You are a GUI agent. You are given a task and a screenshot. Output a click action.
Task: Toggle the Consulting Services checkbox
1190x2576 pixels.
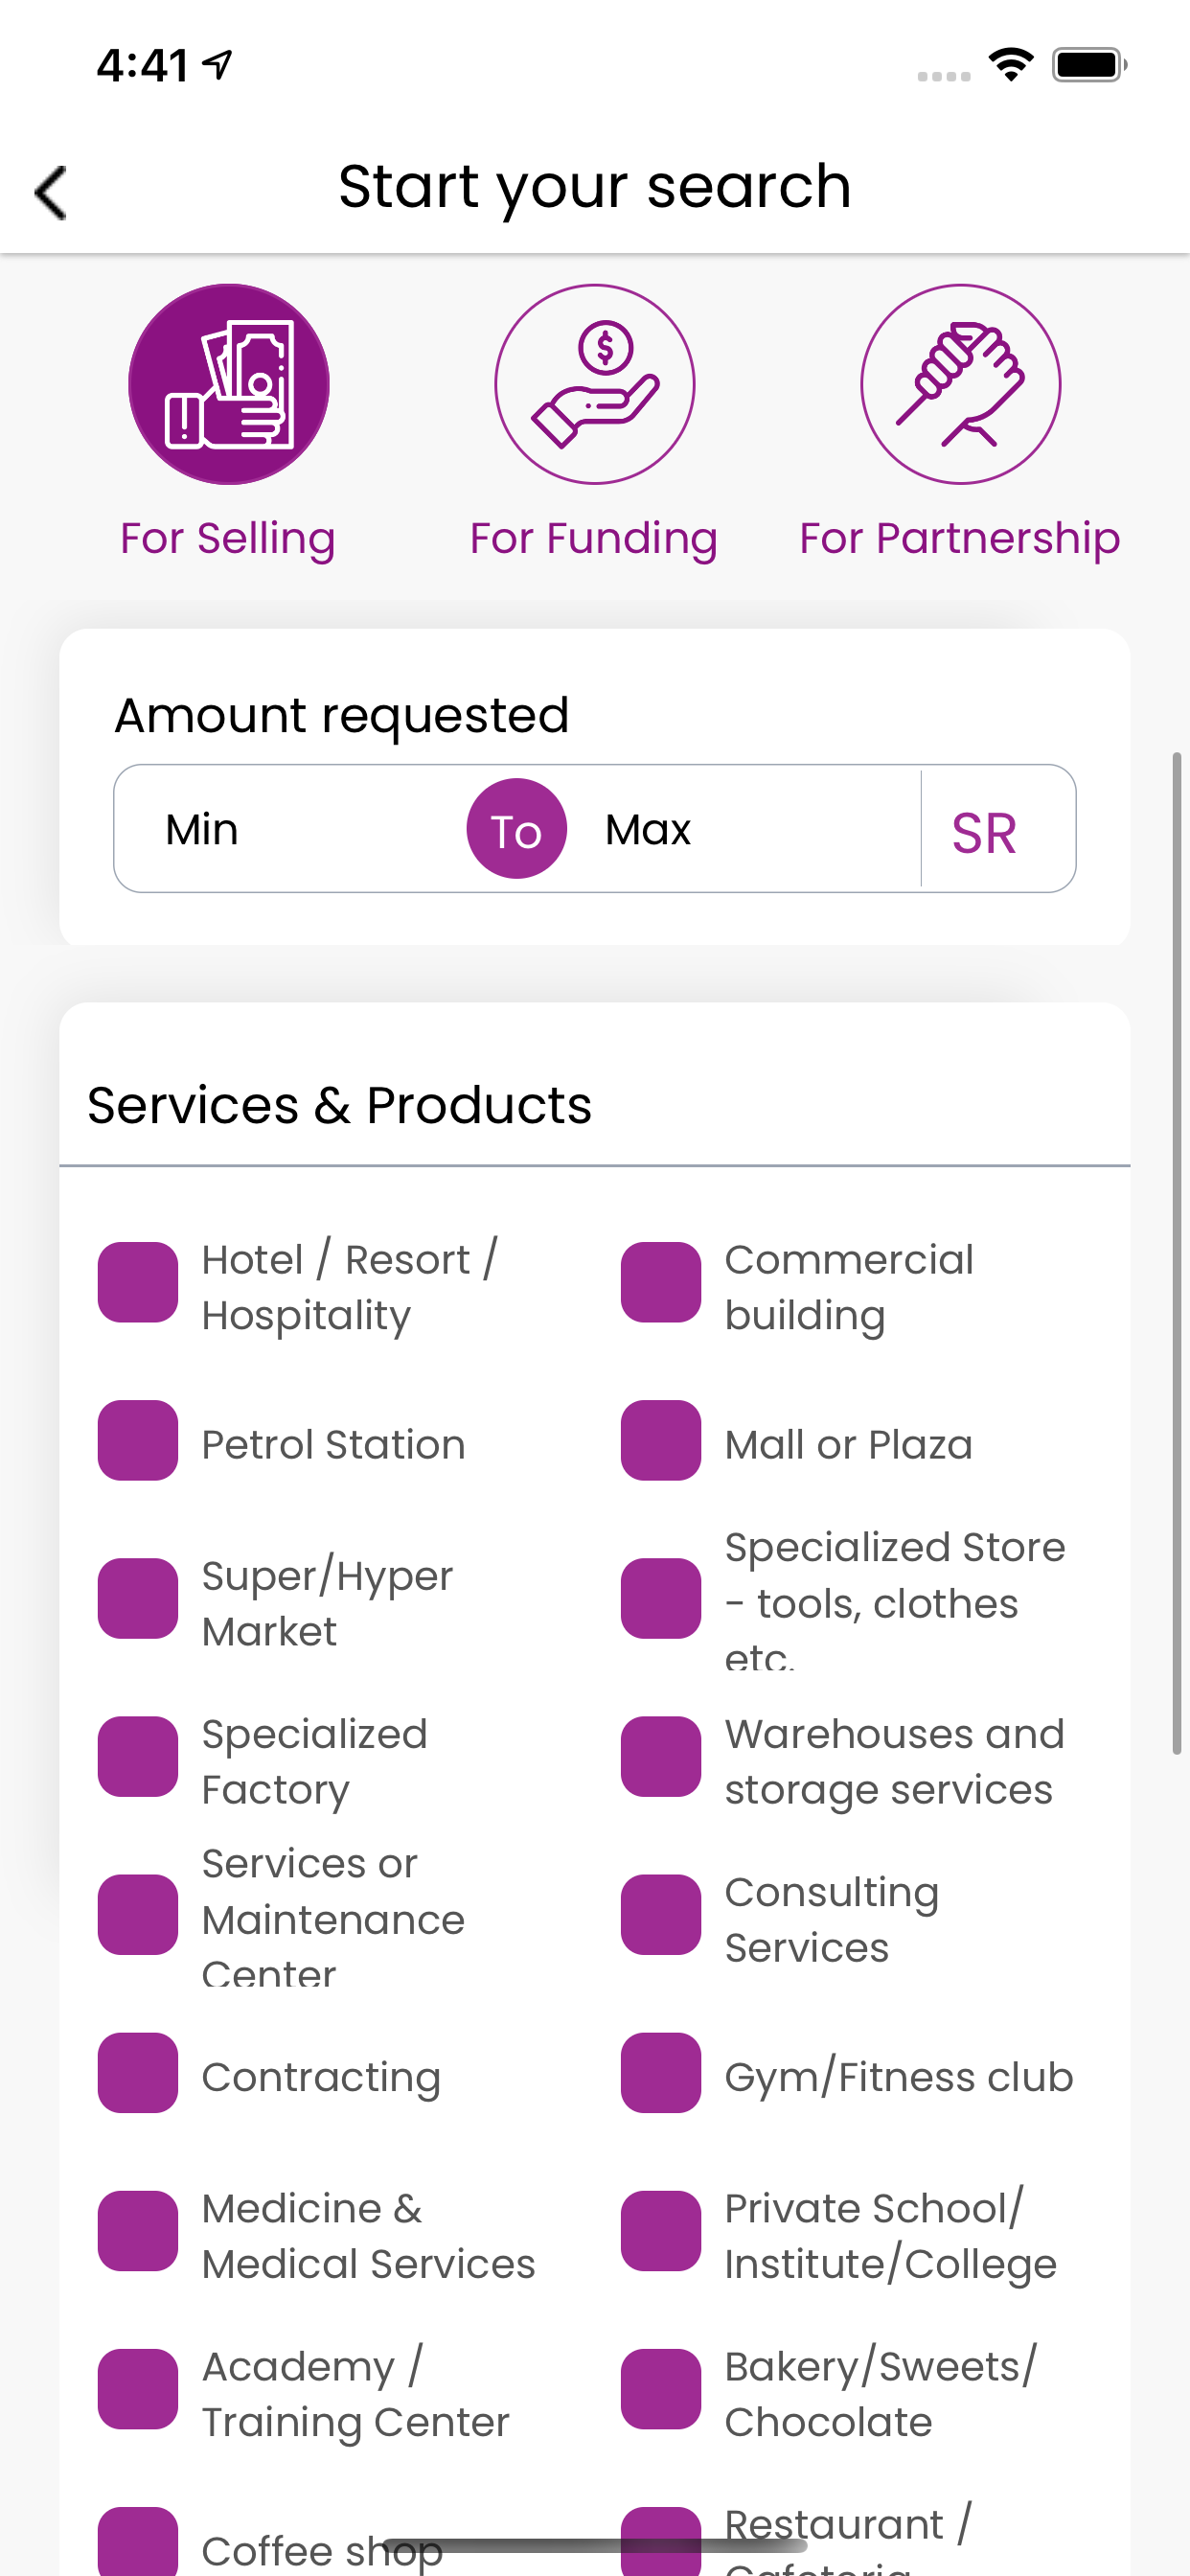pos(661,1915)
